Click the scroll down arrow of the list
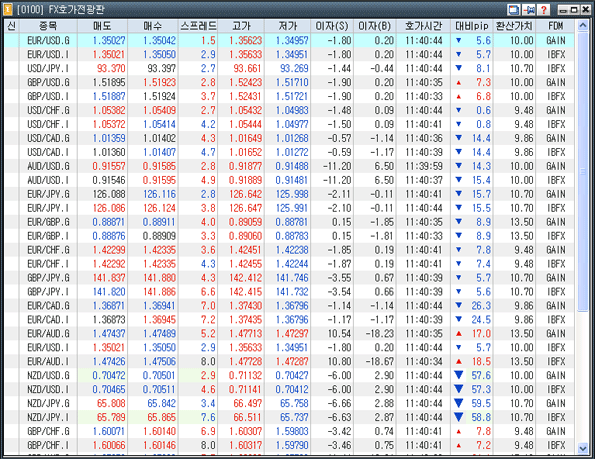 [x=582, y=448]
